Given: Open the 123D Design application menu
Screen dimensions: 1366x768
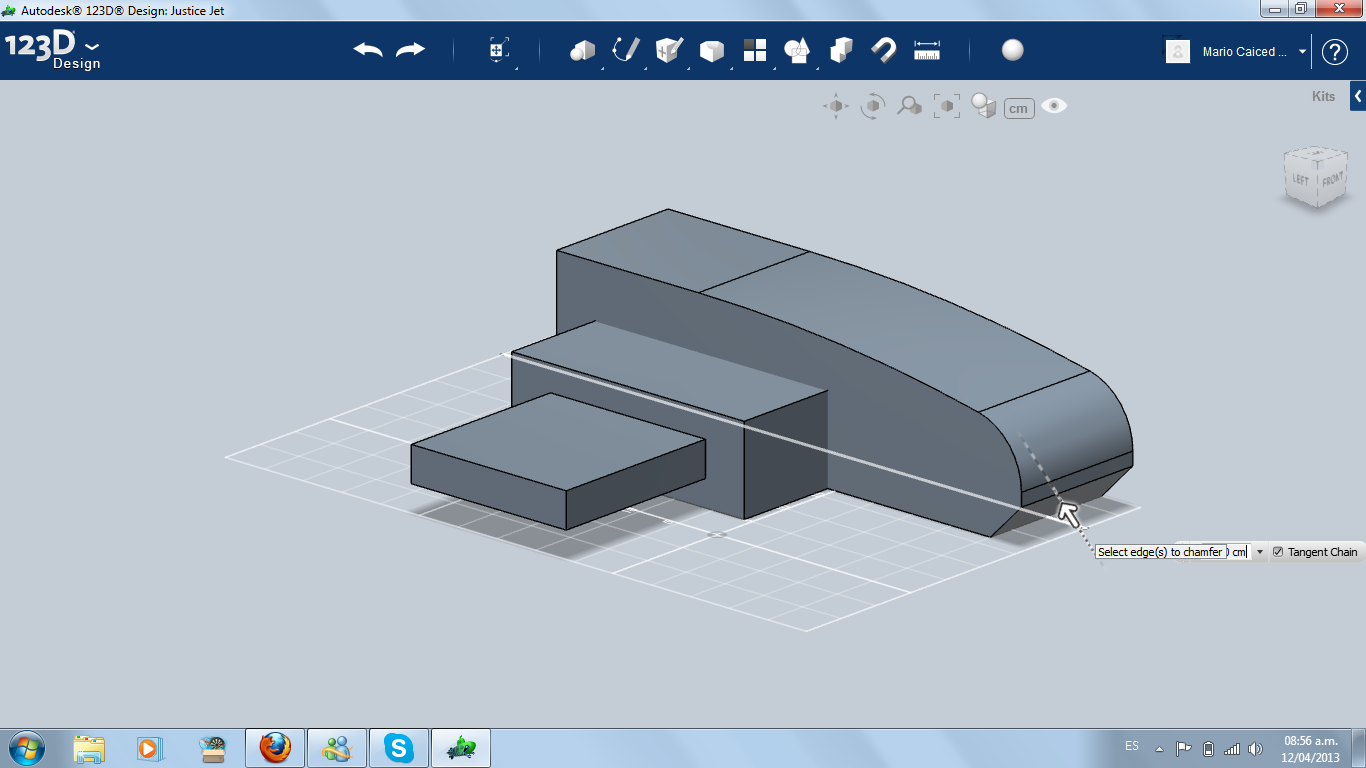Looking at the screenshot, I should tap(53, 51).
